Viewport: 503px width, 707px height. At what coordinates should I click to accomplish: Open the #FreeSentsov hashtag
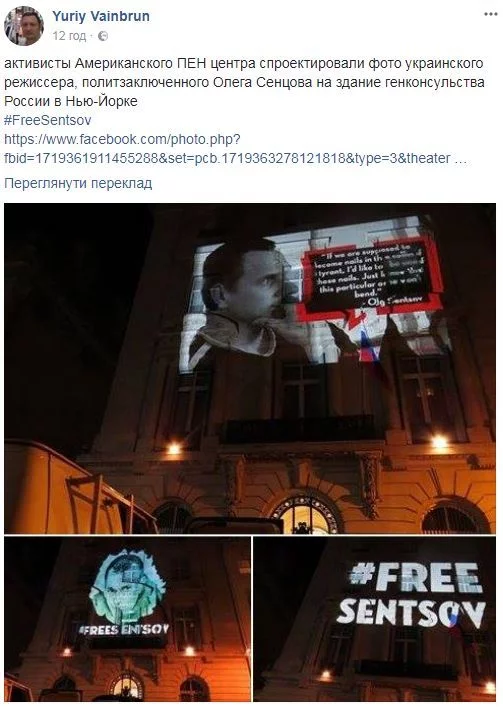48,120
